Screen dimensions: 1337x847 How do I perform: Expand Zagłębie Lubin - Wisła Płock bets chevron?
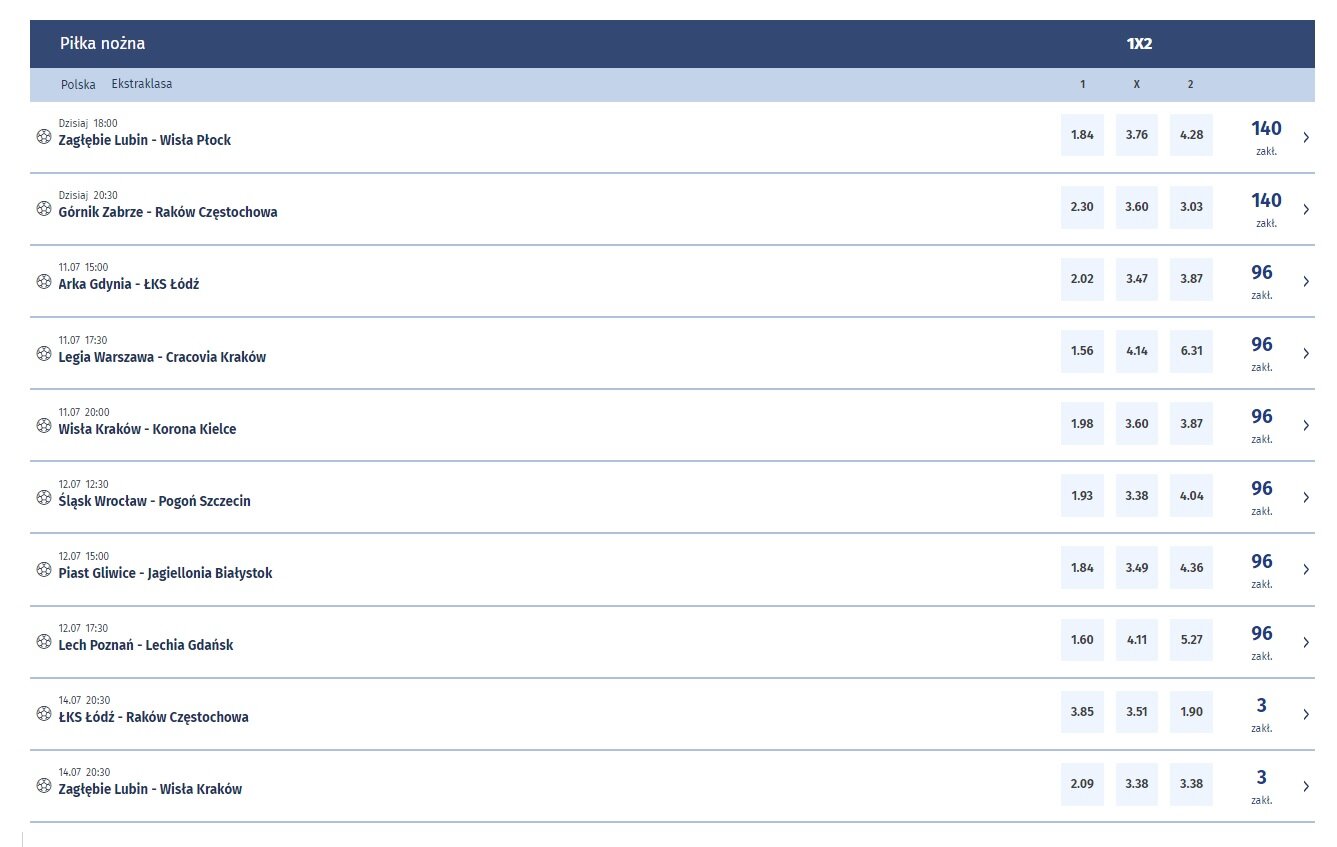coord(1306,137)
